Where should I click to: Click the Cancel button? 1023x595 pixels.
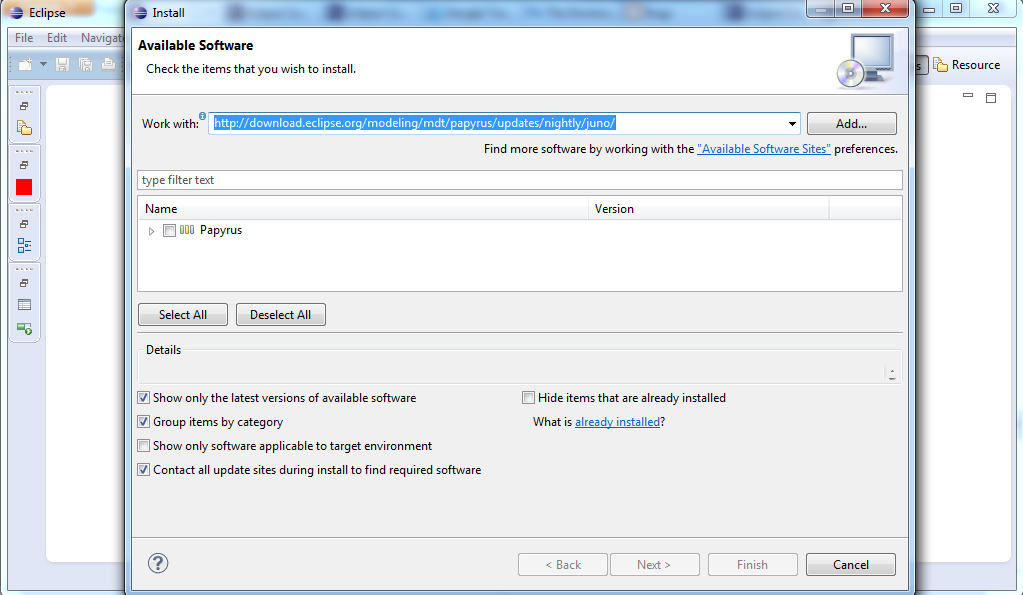tap(851, 564)
